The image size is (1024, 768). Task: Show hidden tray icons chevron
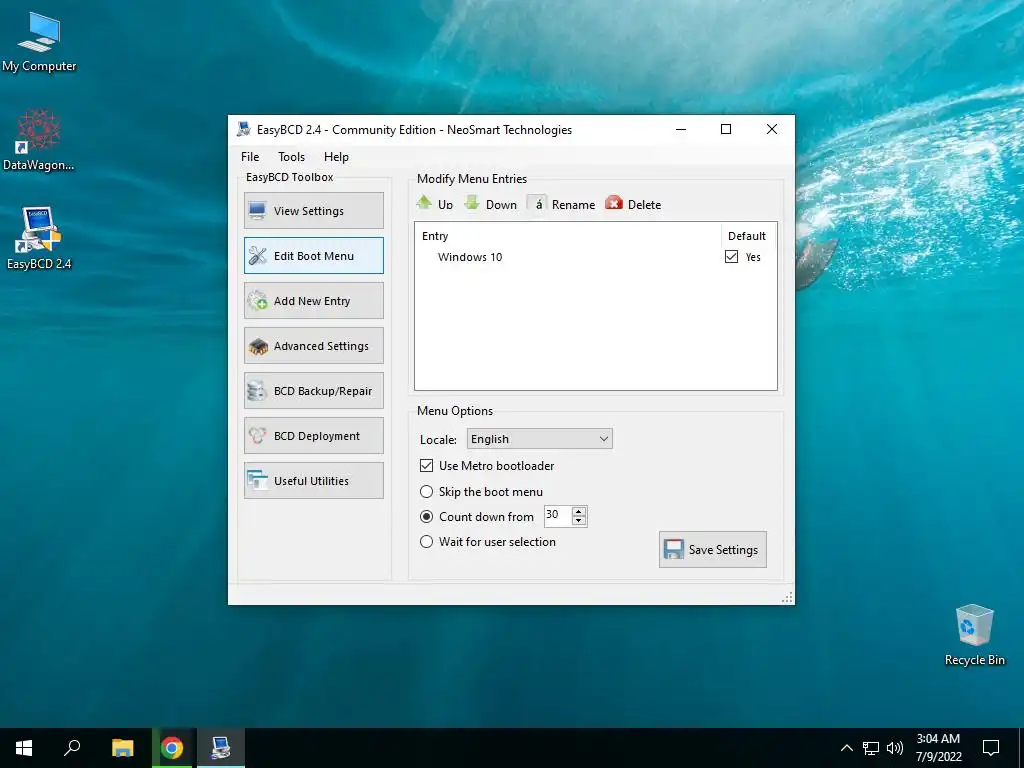click(x=846, y=748)
